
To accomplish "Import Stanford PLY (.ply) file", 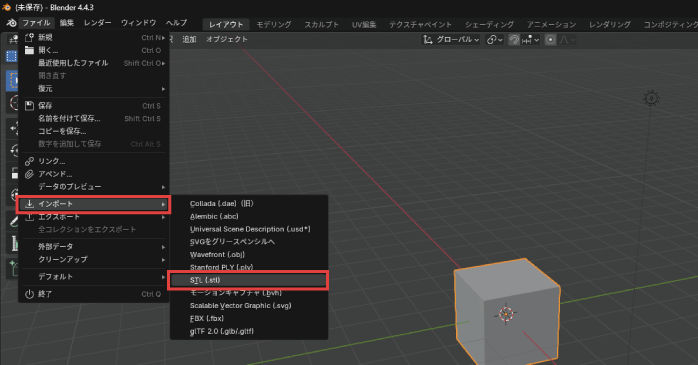I will [x=249, y=267].
